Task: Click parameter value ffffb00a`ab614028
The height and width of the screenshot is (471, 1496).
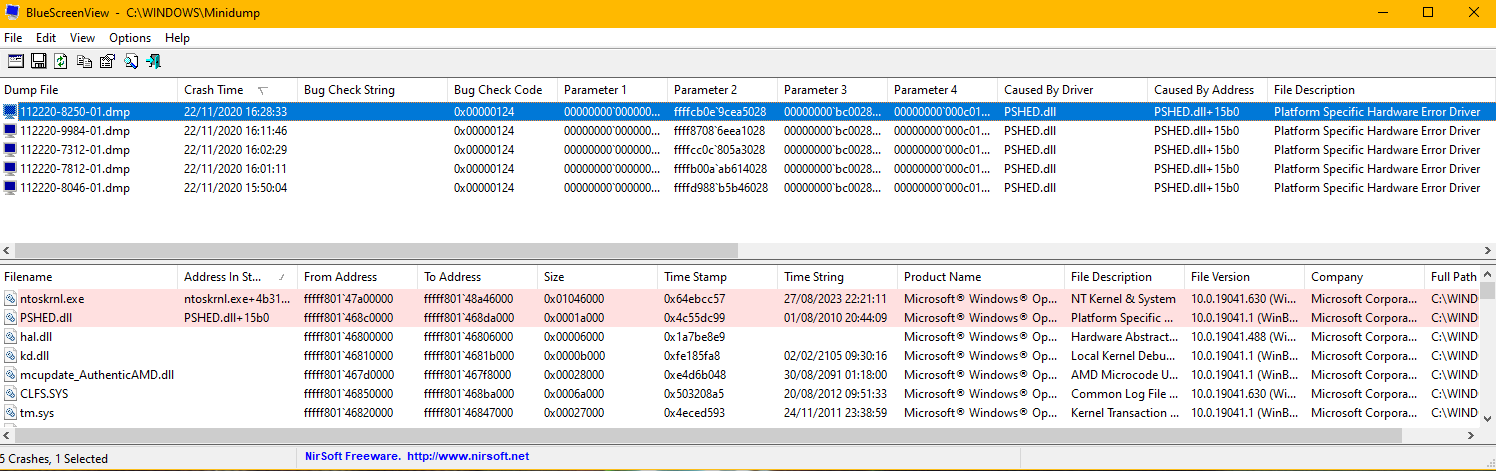Action: 720,169
